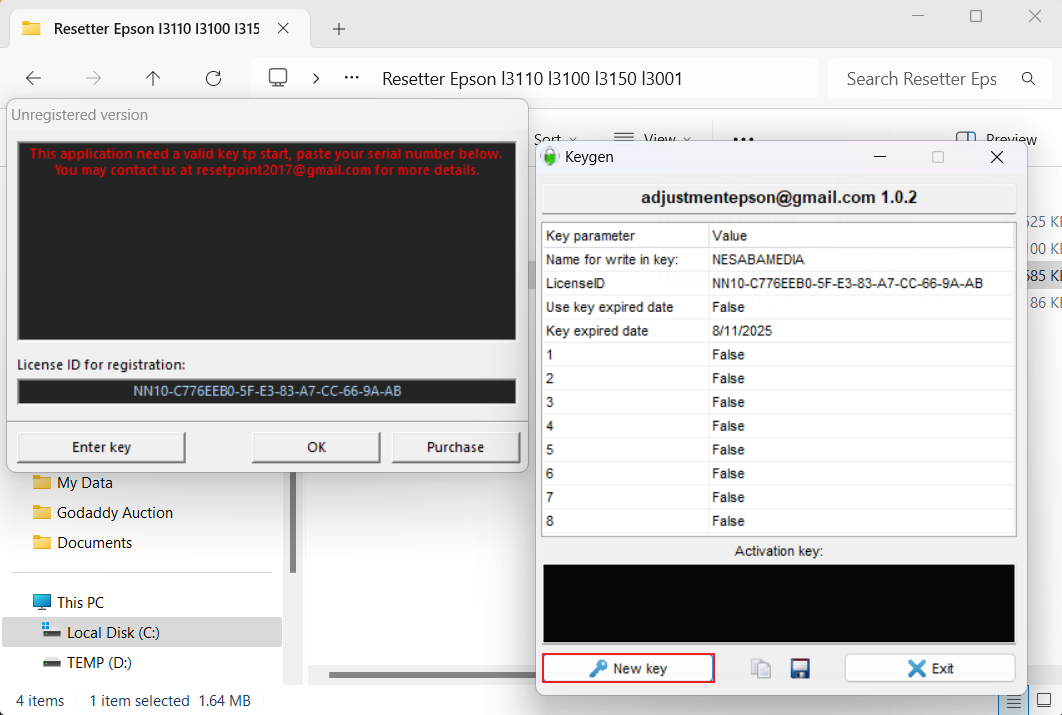The image size is (1062, 715).
Task: Switch to details view in status bar
Action: pos(1014,701)
